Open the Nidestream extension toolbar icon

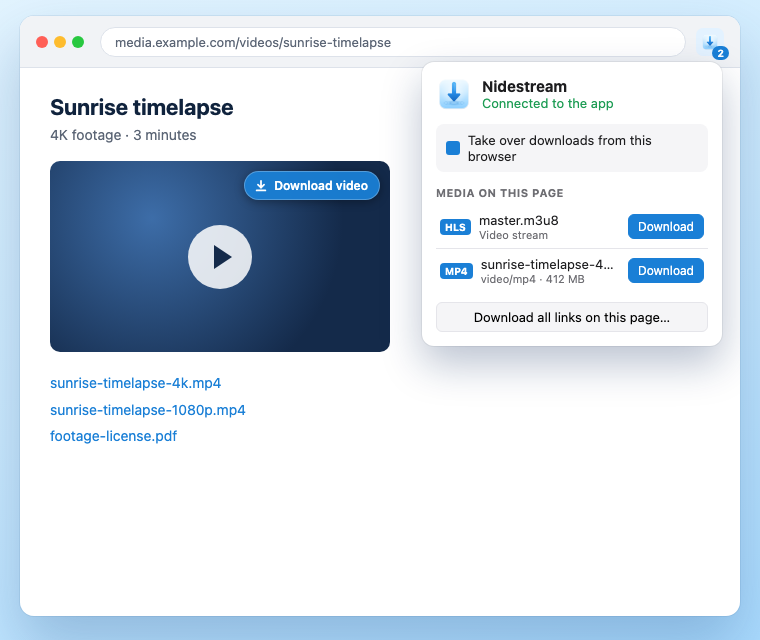click(x=710, y=42)
